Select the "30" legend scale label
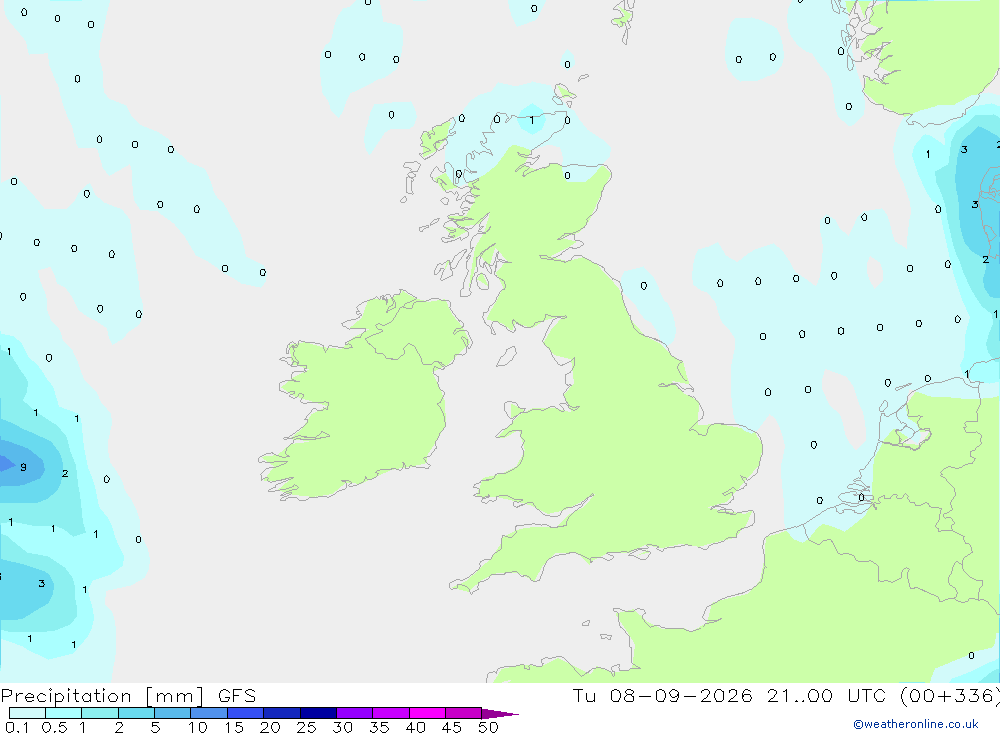 [x=342, y=727]
